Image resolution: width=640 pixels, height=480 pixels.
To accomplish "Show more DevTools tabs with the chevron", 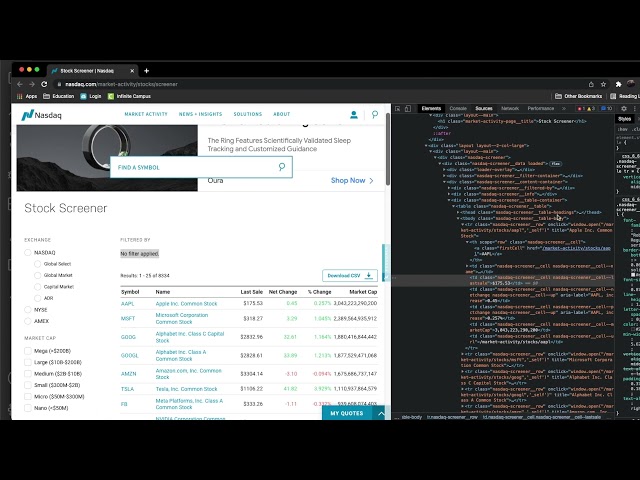I will point(564,109).
